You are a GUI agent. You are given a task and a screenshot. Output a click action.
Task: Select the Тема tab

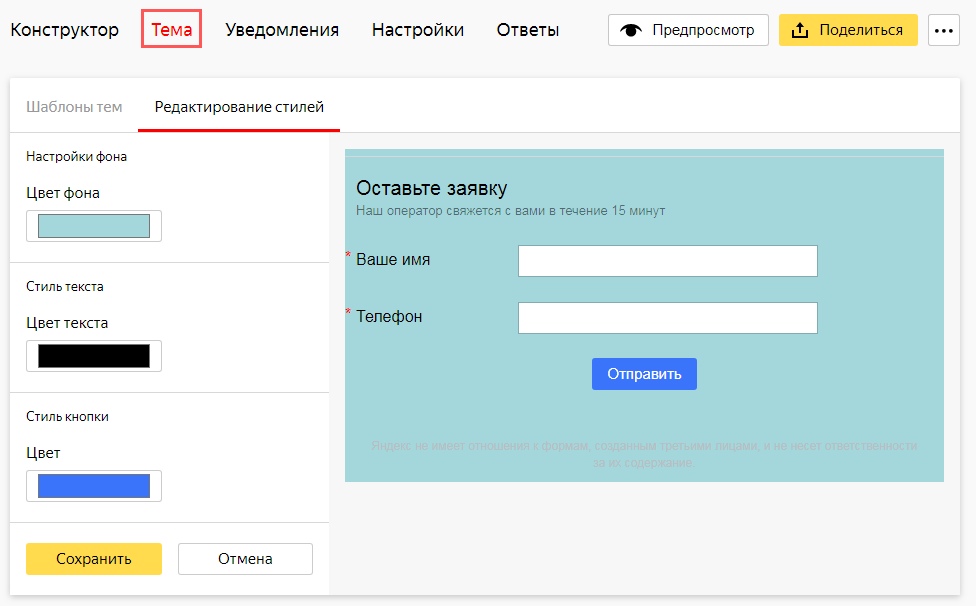click(171, 30)
